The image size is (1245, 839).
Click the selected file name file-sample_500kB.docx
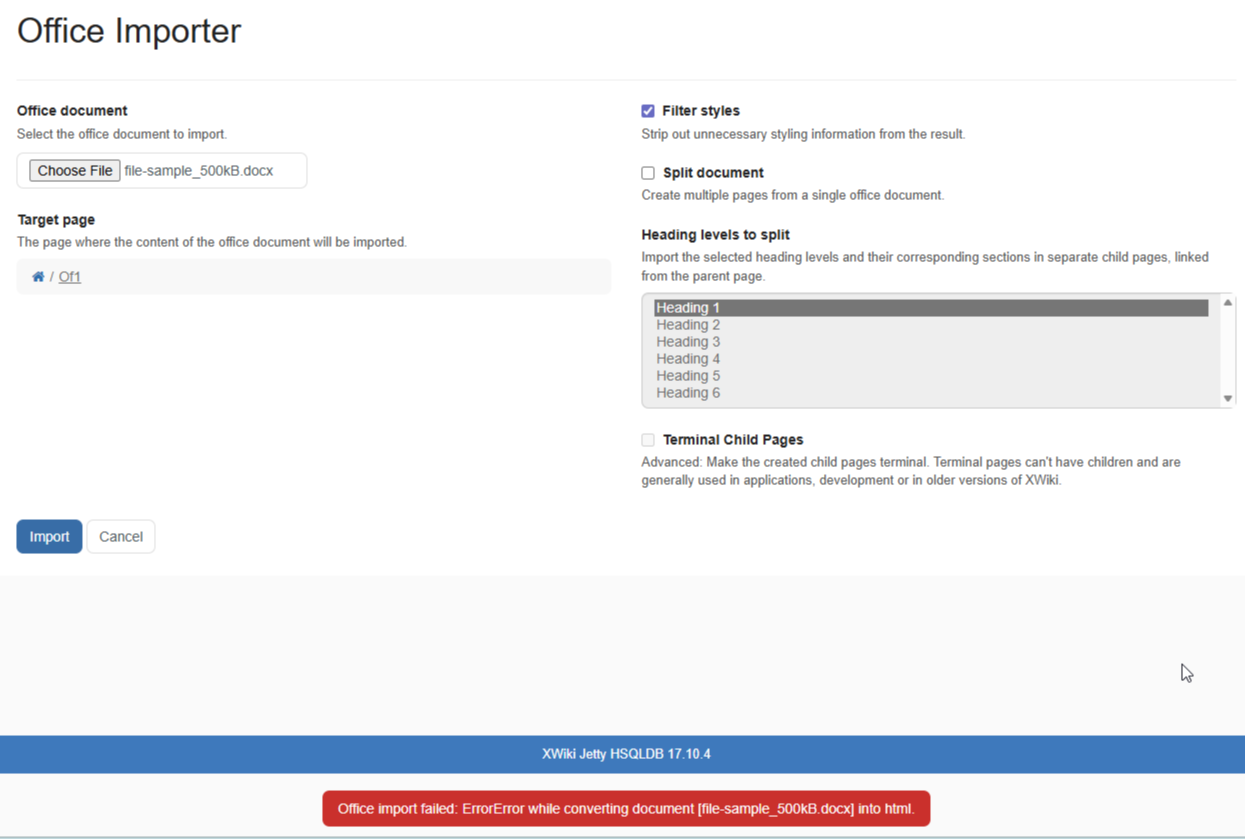pos(199,171)
